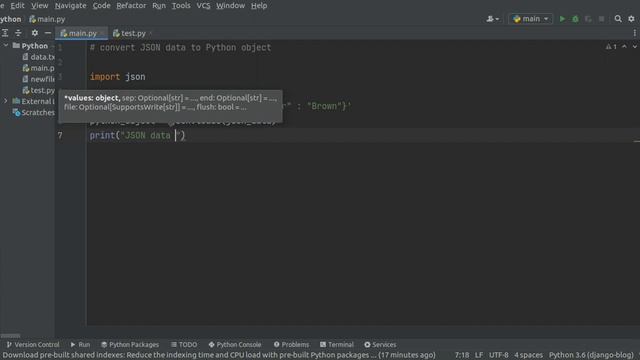Click the Project panel horizontal scrollbar
This screenshot has height=360, width=640.
point(11,336)
